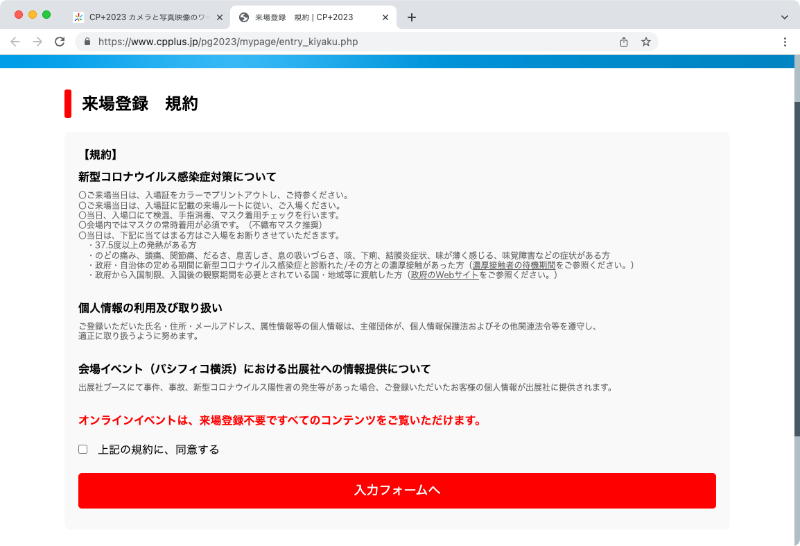800x546 pixels.
Task: Open the 政府のWebサイト link
Action: [445, 275]
